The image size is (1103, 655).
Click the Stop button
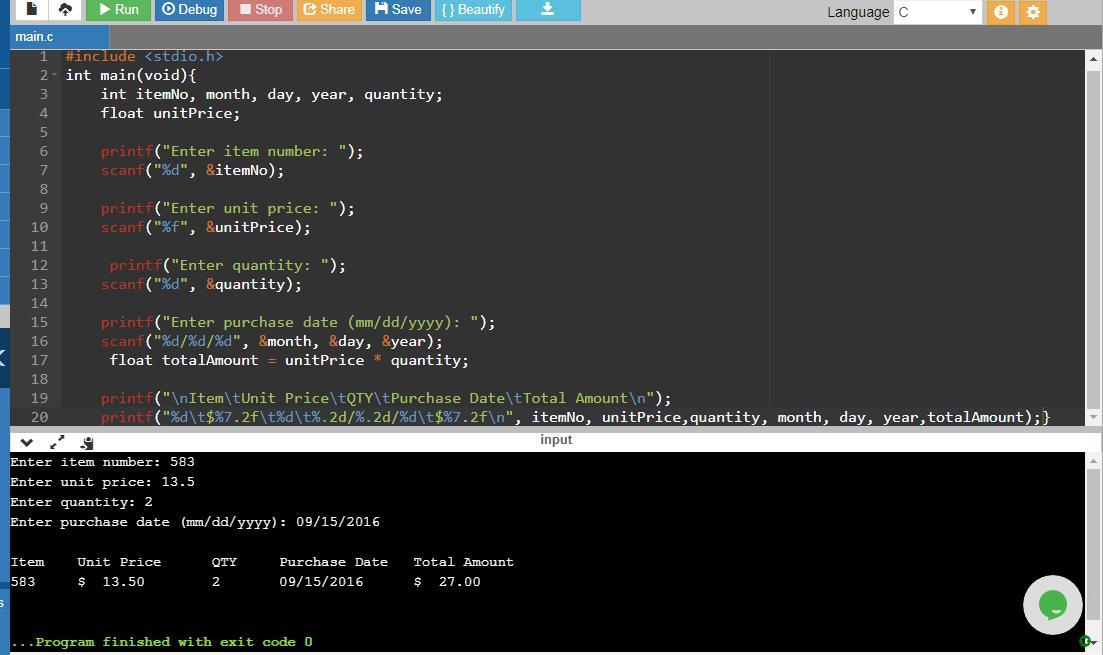point(259,9)
